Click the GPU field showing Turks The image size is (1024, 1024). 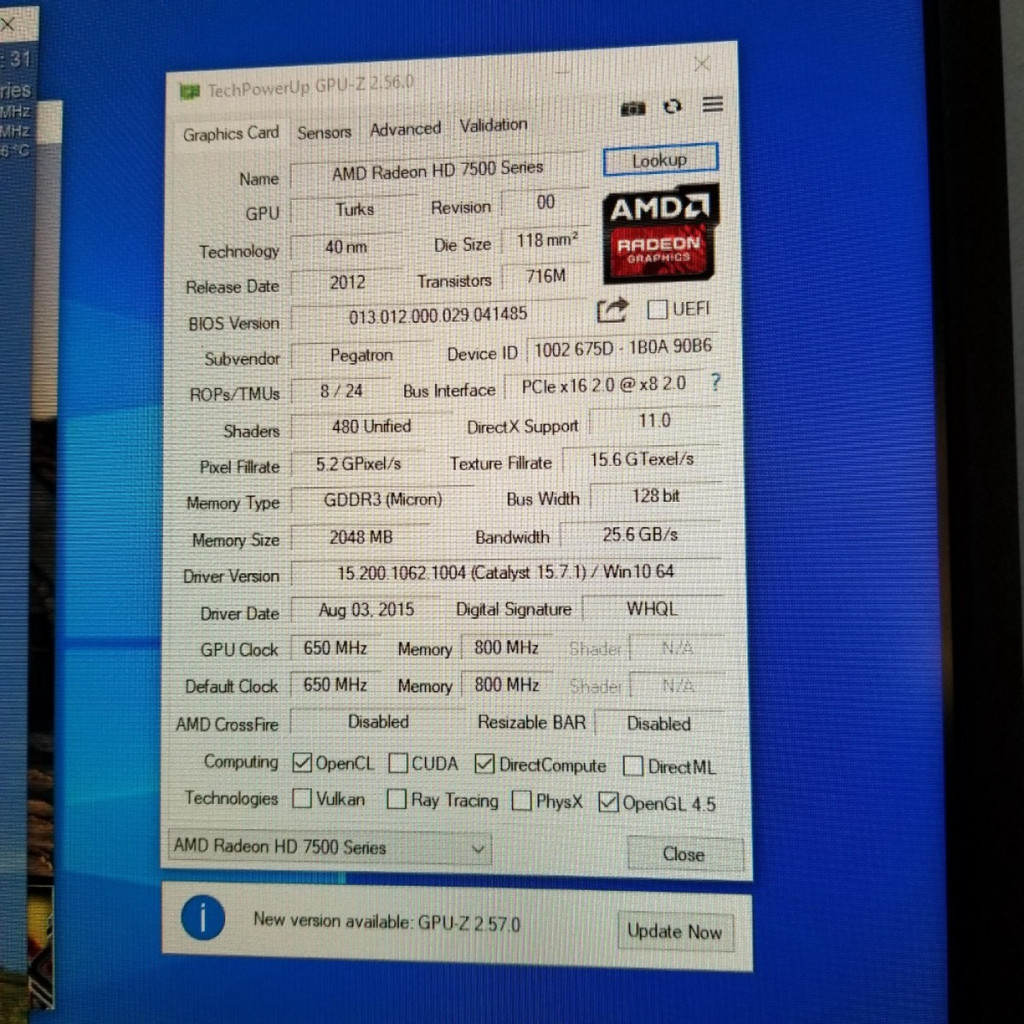[x=354, y=210]
